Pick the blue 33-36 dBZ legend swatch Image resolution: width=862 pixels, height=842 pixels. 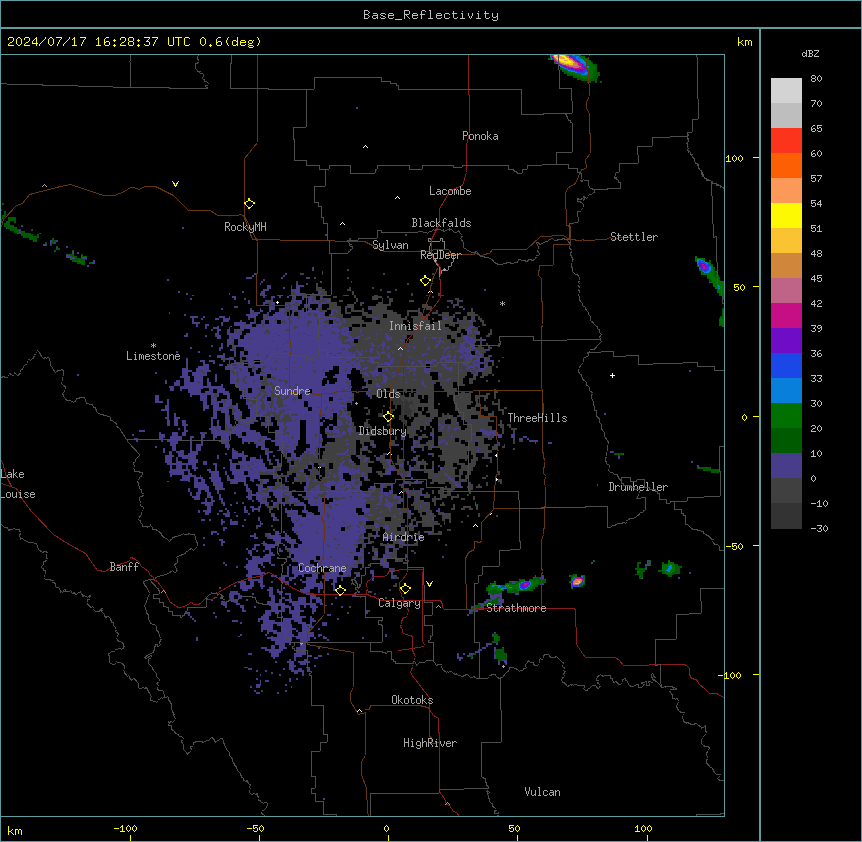(786, 365)
